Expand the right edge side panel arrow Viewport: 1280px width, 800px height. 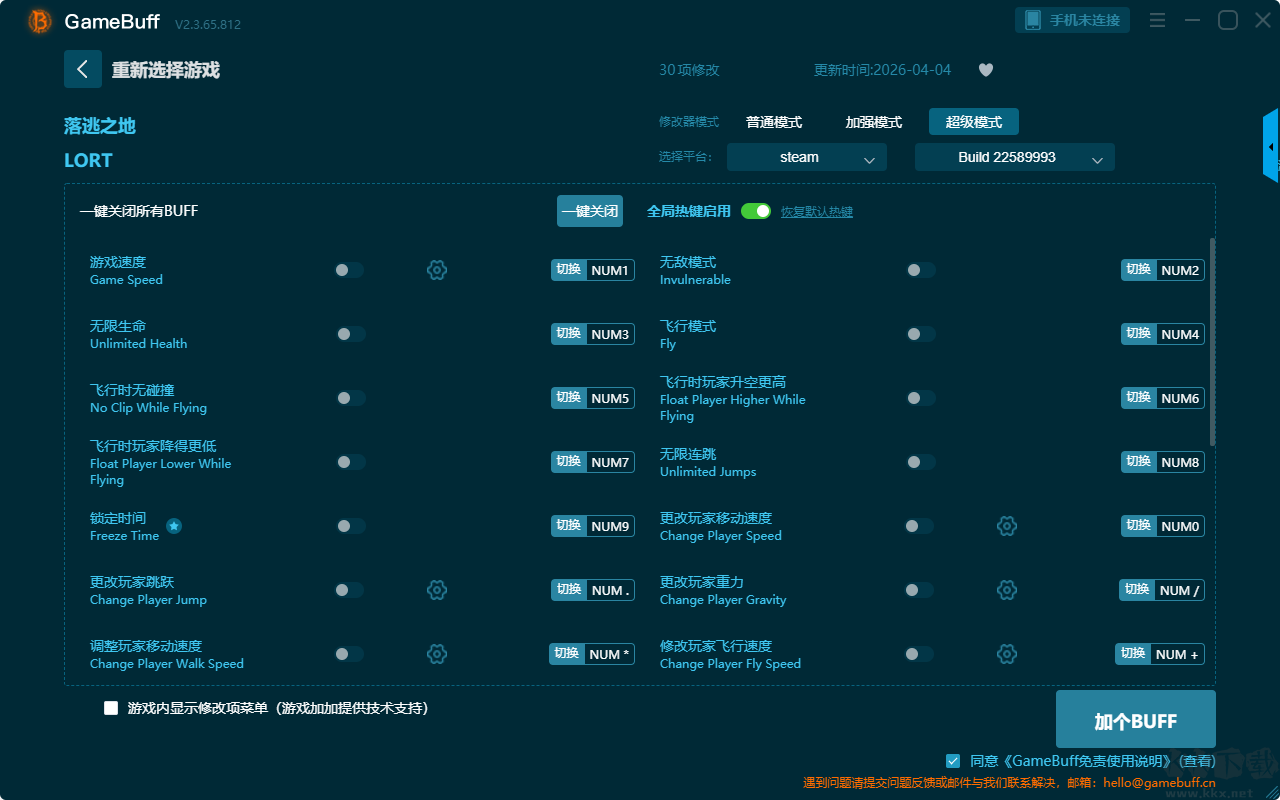[1271, 146]
